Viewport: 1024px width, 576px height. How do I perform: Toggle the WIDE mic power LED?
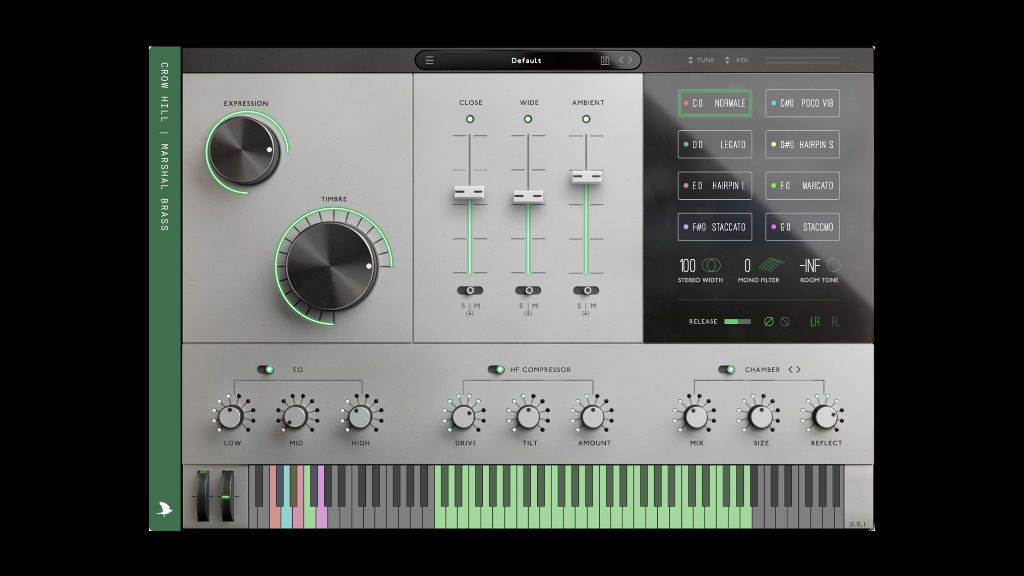[x=528, y=119]
